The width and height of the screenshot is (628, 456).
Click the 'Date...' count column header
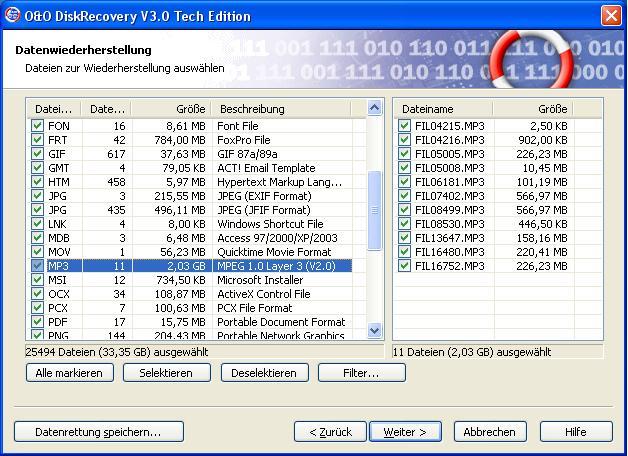[x=107, y=109]
